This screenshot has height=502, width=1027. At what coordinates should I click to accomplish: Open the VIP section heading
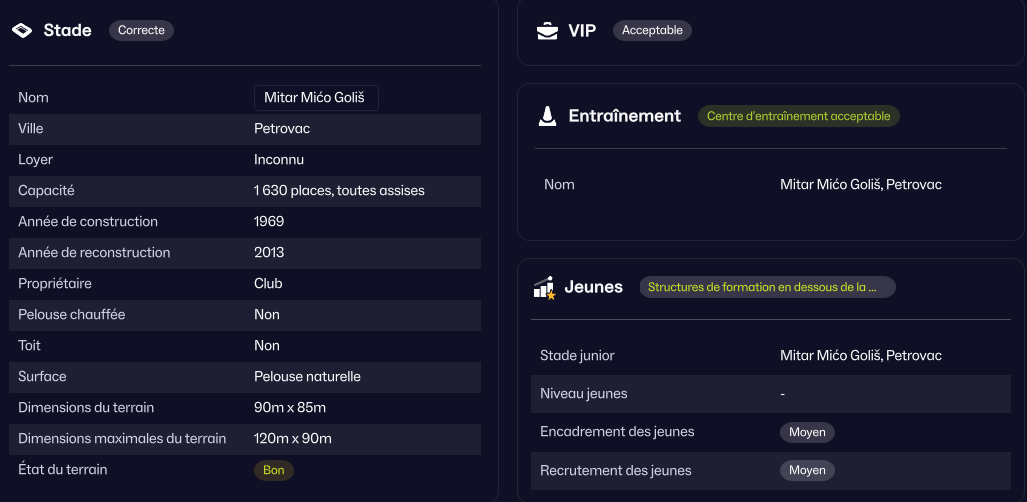(x=582, y=31)
